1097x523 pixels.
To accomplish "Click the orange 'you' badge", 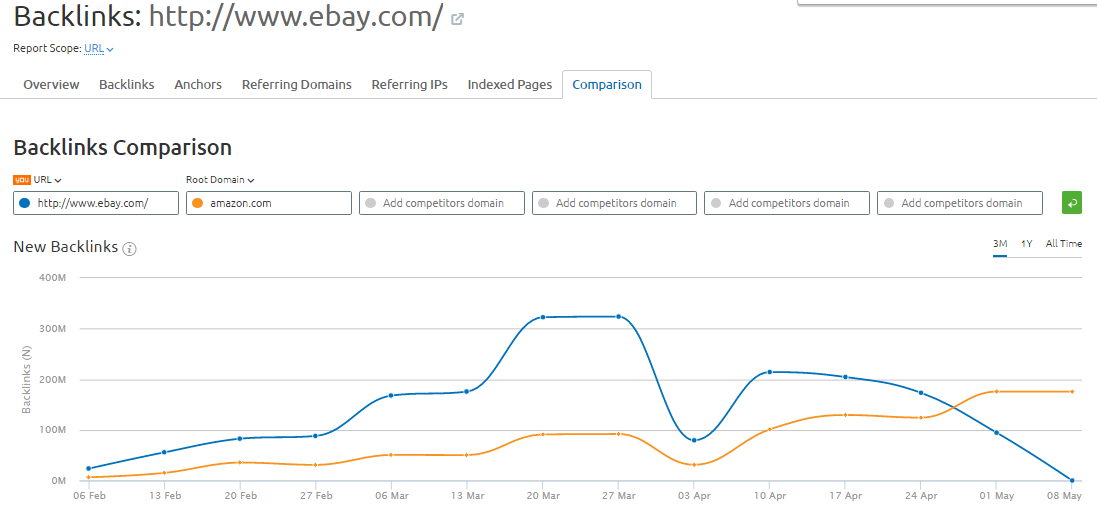I will (x=22, y=180).
